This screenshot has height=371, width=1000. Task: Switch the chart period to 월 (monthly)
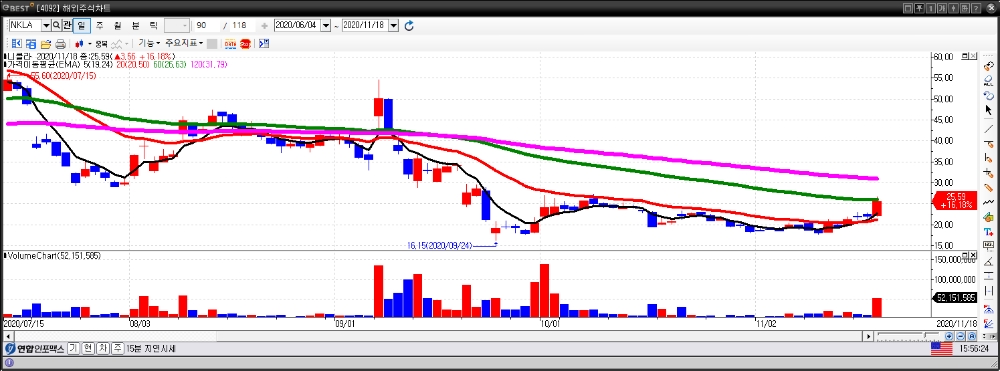117,25
